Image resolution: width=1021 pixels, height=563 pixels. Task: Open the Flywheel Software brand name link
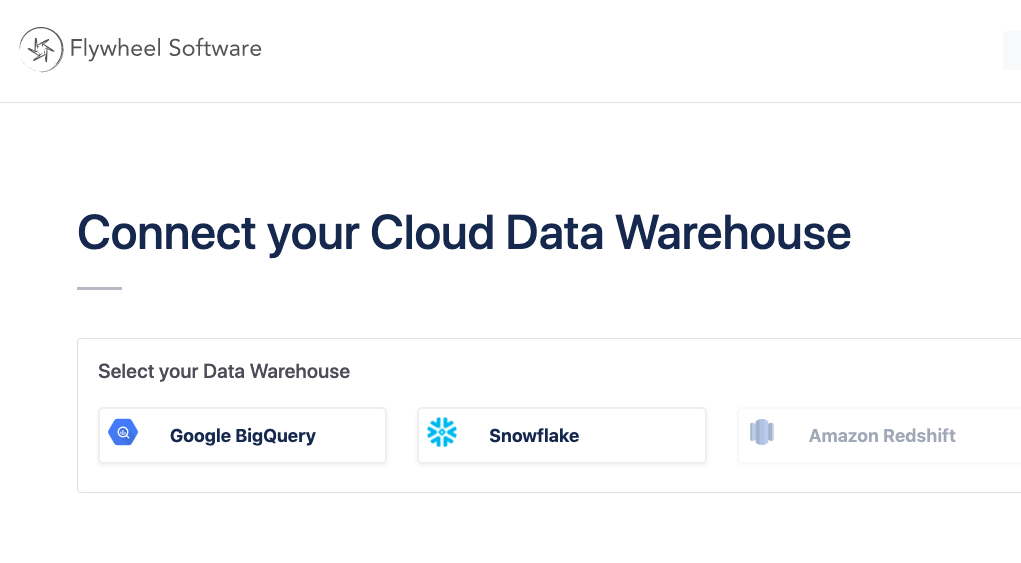click(166, 48)
